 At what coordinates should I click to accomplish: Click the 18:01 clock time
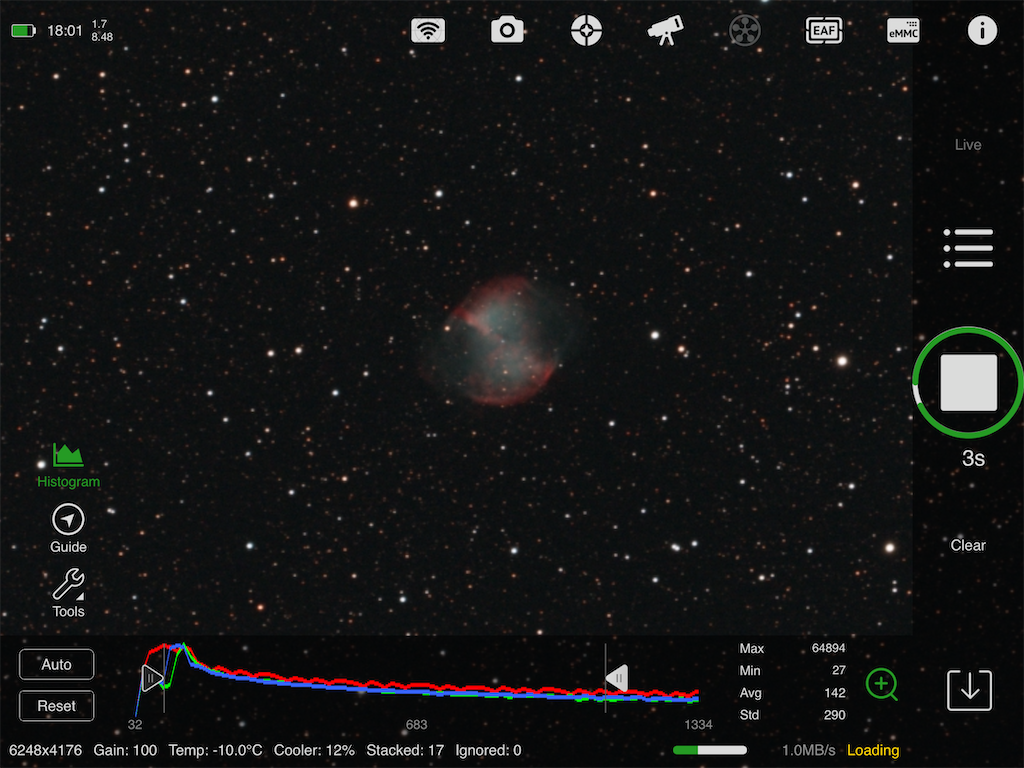point(65,31)
